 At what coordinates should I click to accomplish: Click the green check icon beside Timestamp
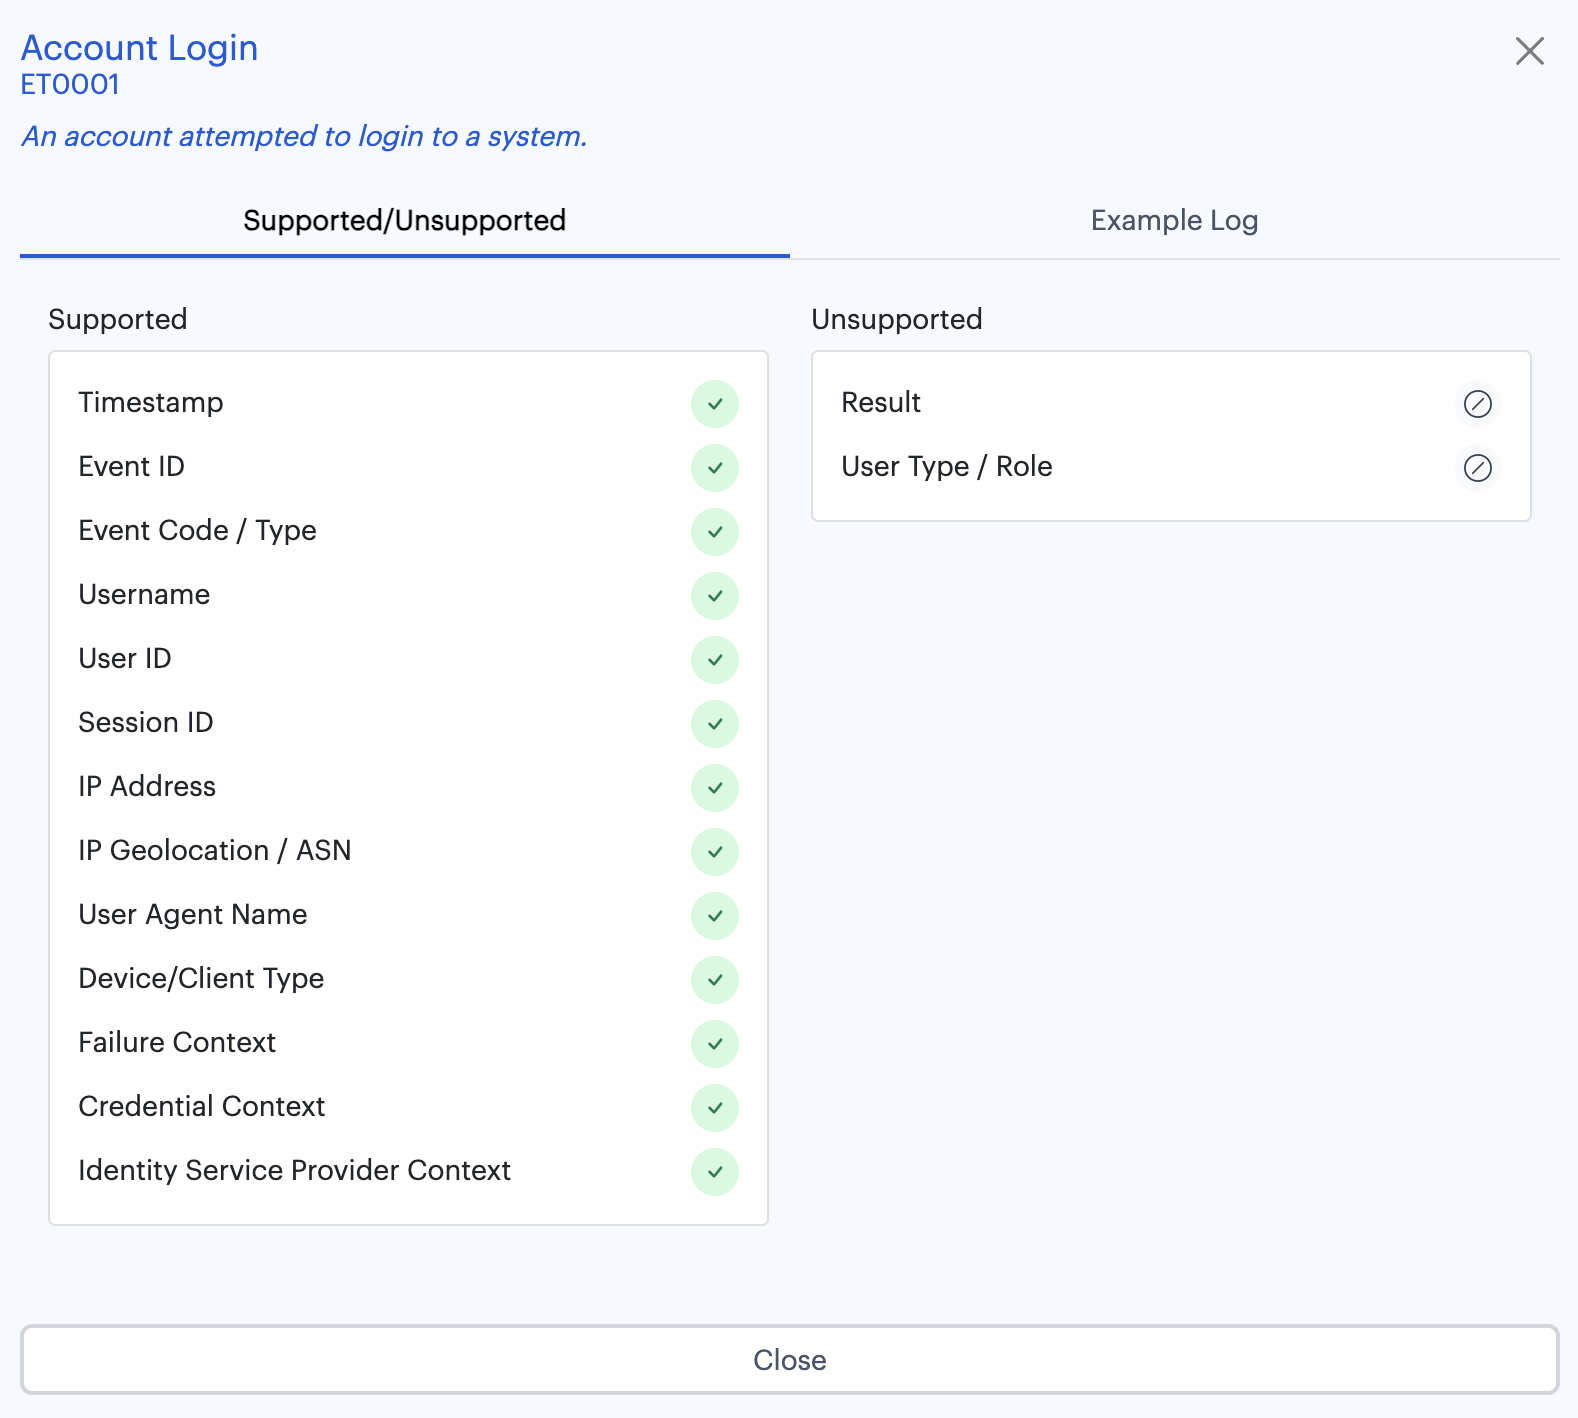point(715,404)
